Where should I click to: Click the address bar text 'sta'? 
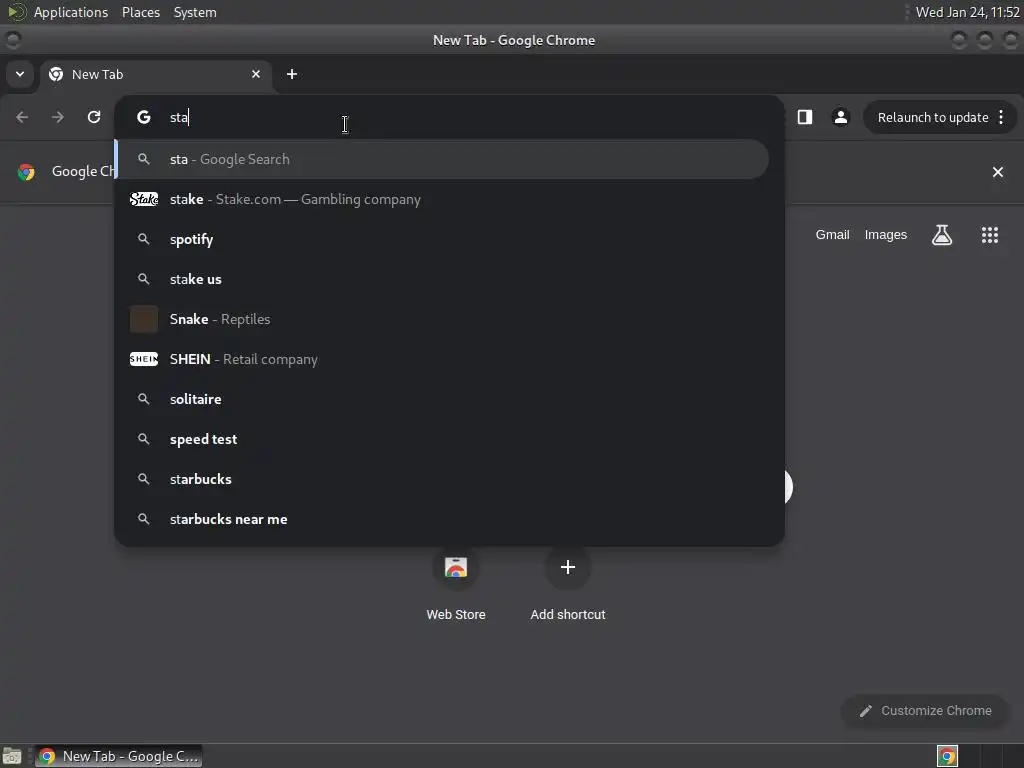coord(179,118)
